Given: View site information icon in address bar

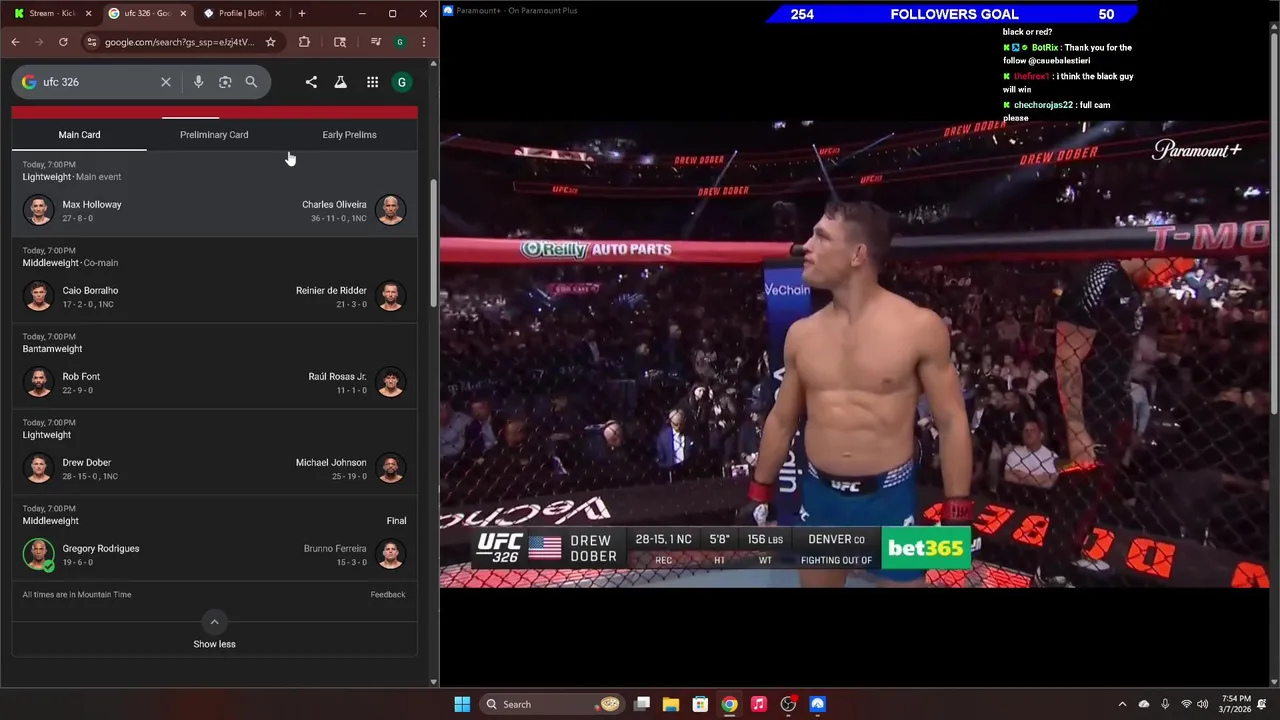Looking at the screenshot, I should click(92, 42).
